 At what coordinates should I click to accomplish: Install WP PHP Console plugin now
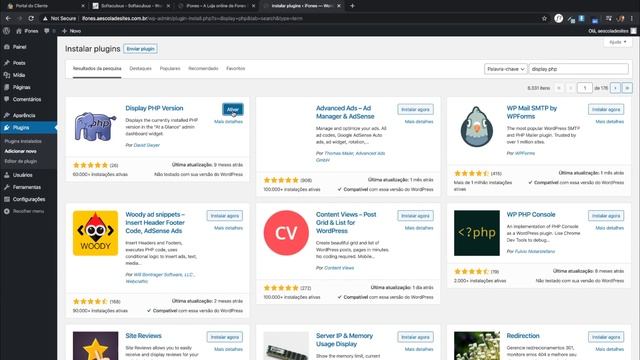click(606, 216)
